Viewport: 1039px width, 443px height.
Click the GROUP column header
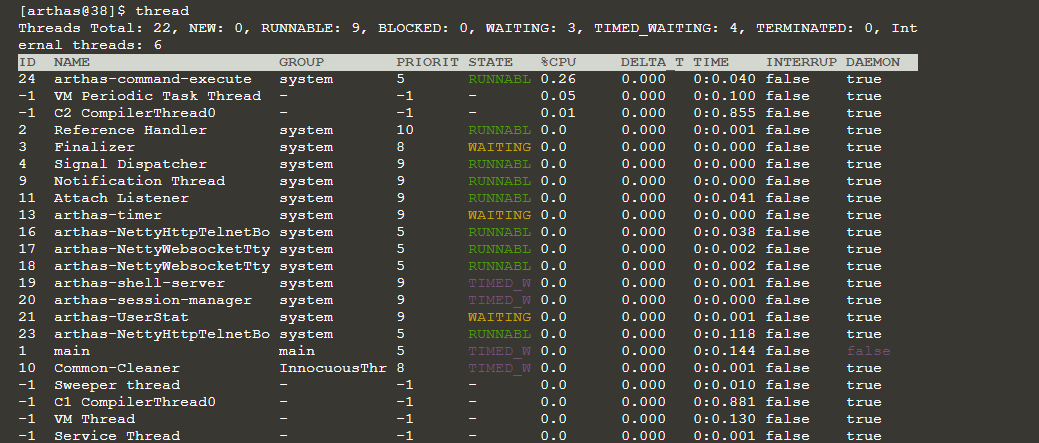tap(301, 62)
